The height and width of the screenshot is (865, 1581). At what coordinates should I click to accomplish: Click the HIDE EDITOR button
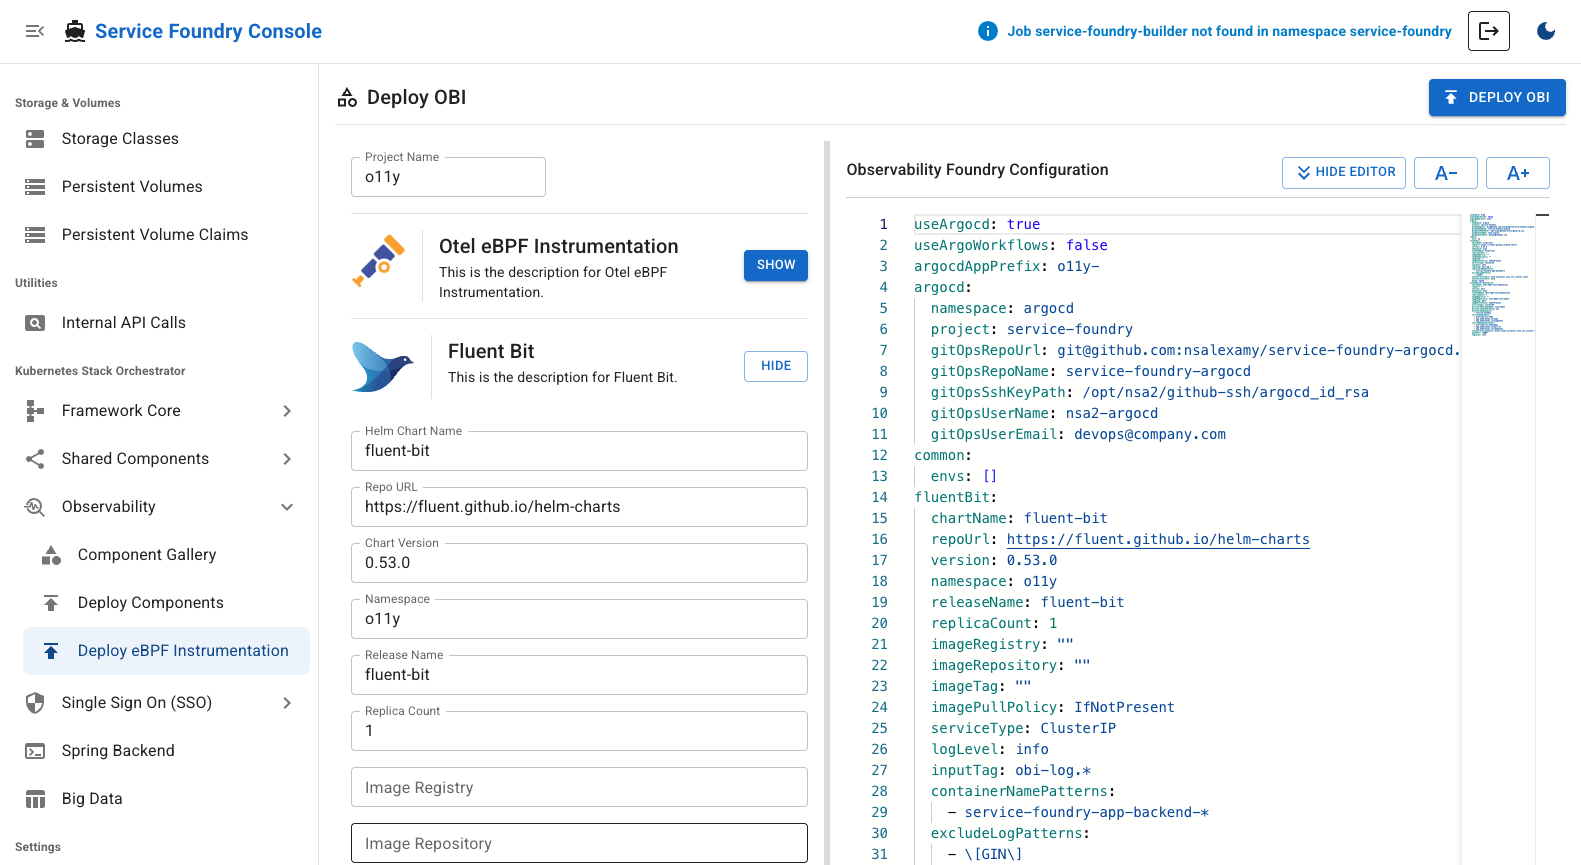[x=1344, y=173]
